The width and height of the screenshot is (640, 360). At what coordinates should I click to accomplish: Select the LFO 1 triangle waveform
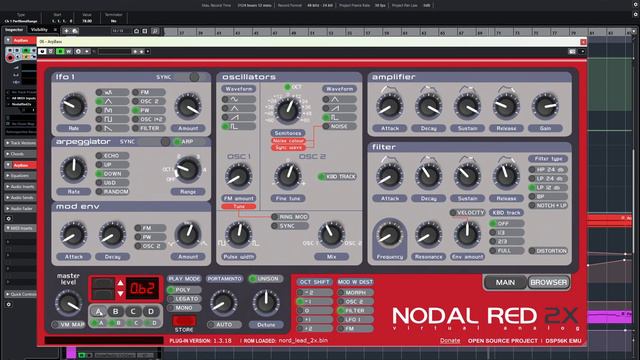(x=111, y=101)
